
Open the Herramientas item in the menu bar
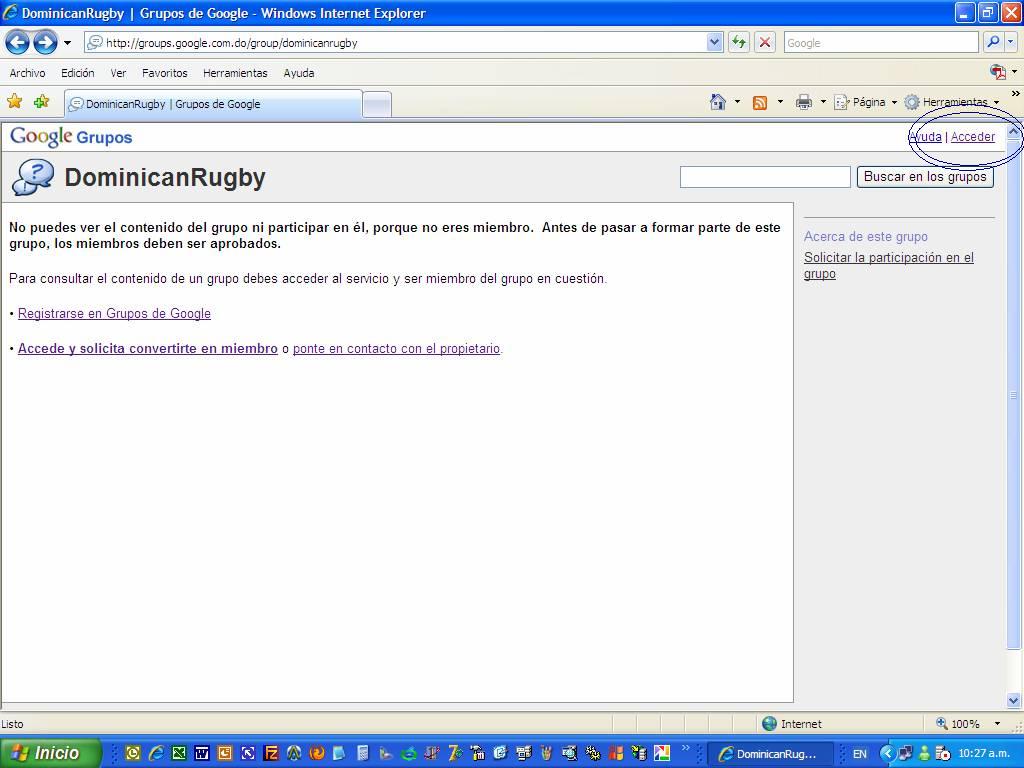point(235,73)
